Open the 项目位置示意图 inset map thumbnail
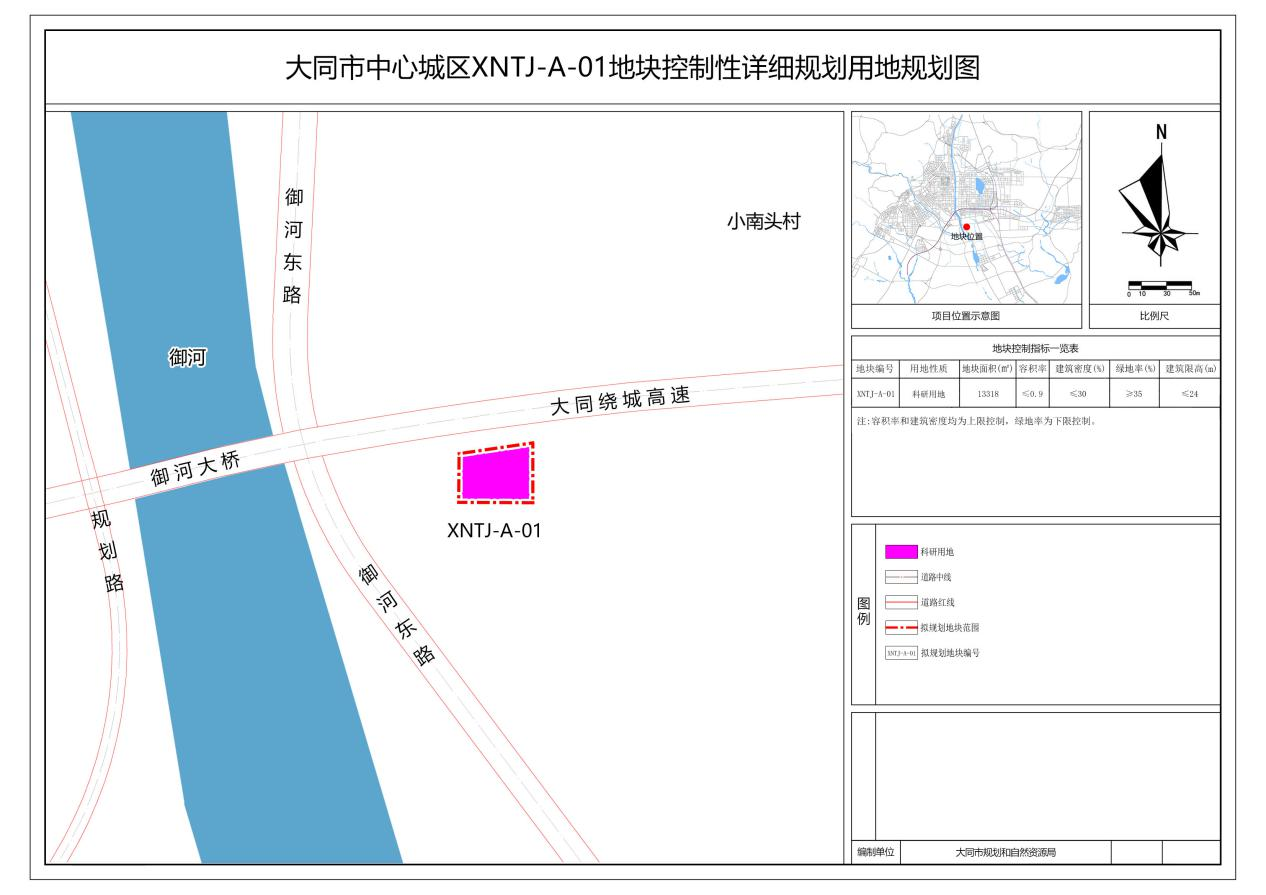This screenshot has width=1266, height=895. [966, 208]
